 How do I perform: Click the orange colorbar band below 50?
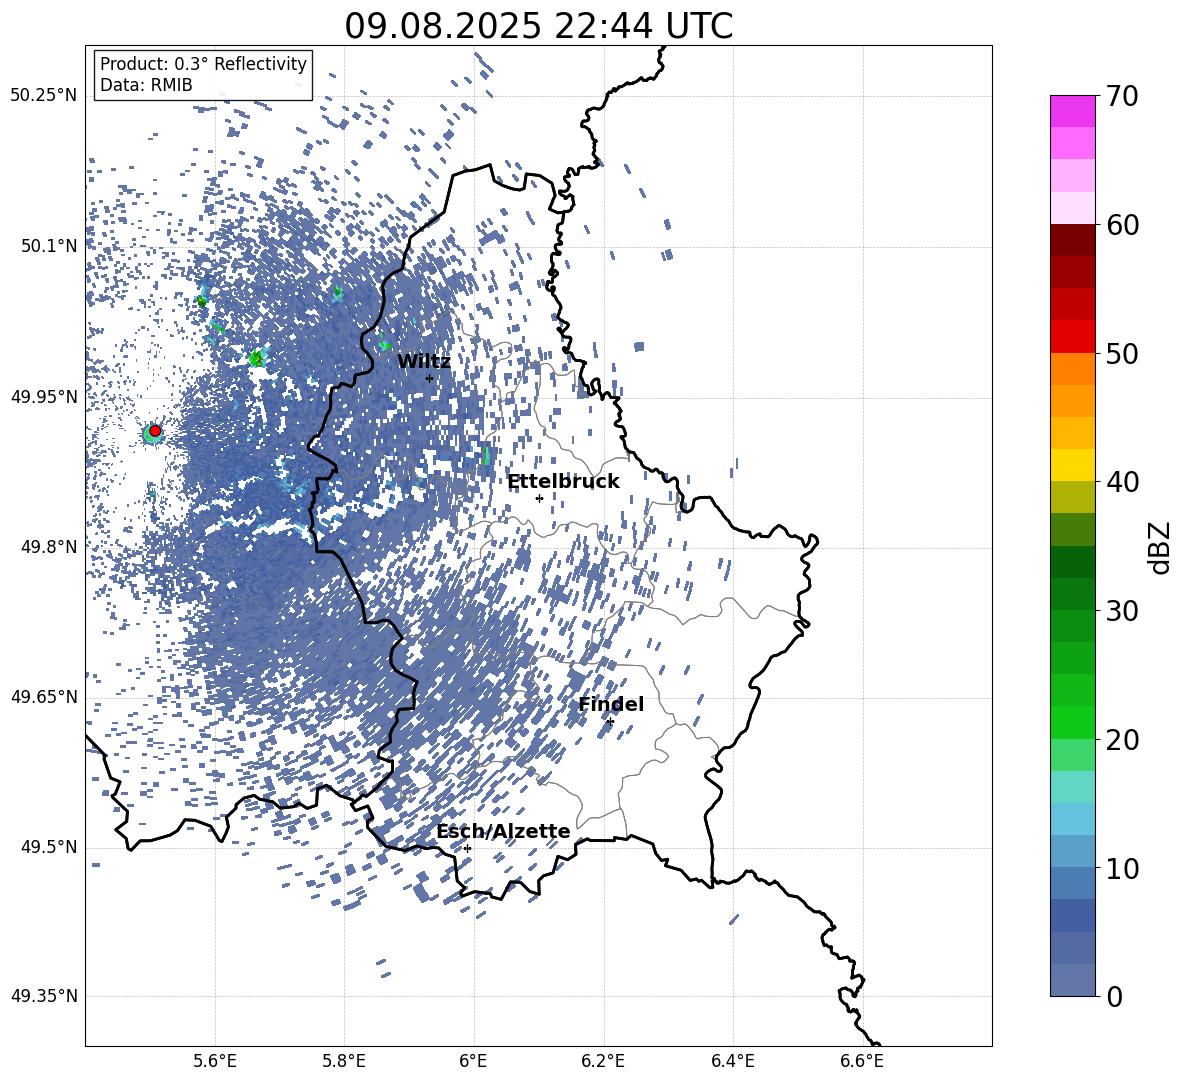(x=1072, y=369)
